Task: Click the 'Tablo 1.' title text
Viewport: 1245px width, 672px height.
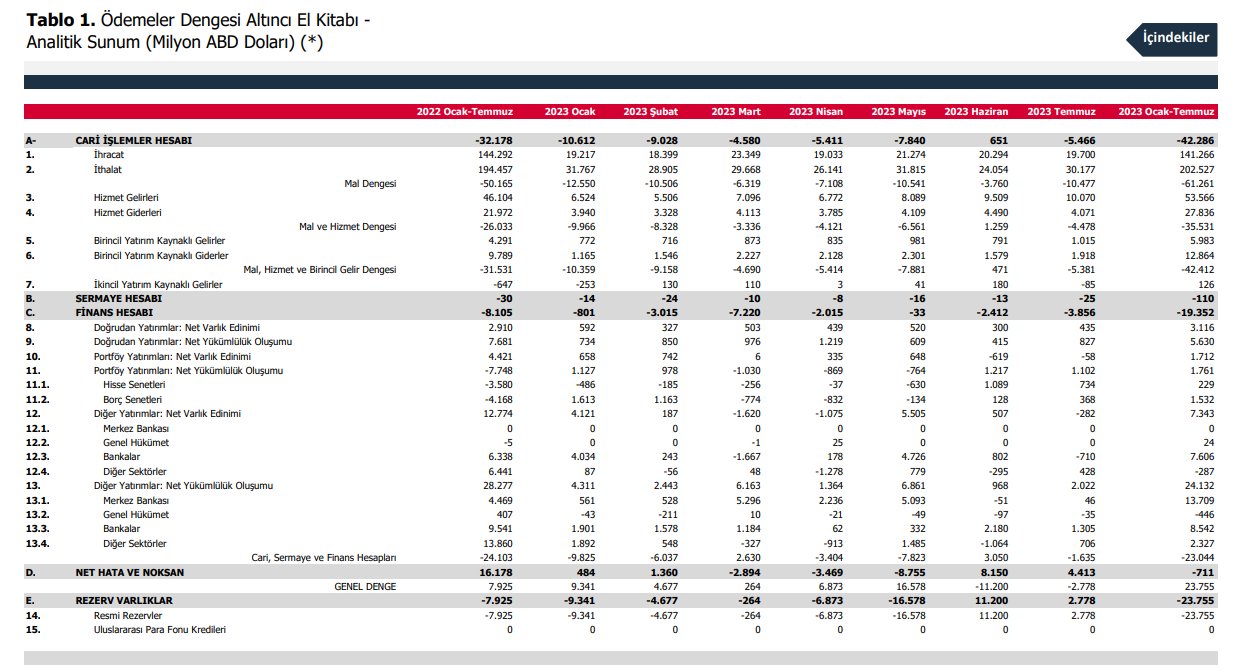Action: click(60, 22)
